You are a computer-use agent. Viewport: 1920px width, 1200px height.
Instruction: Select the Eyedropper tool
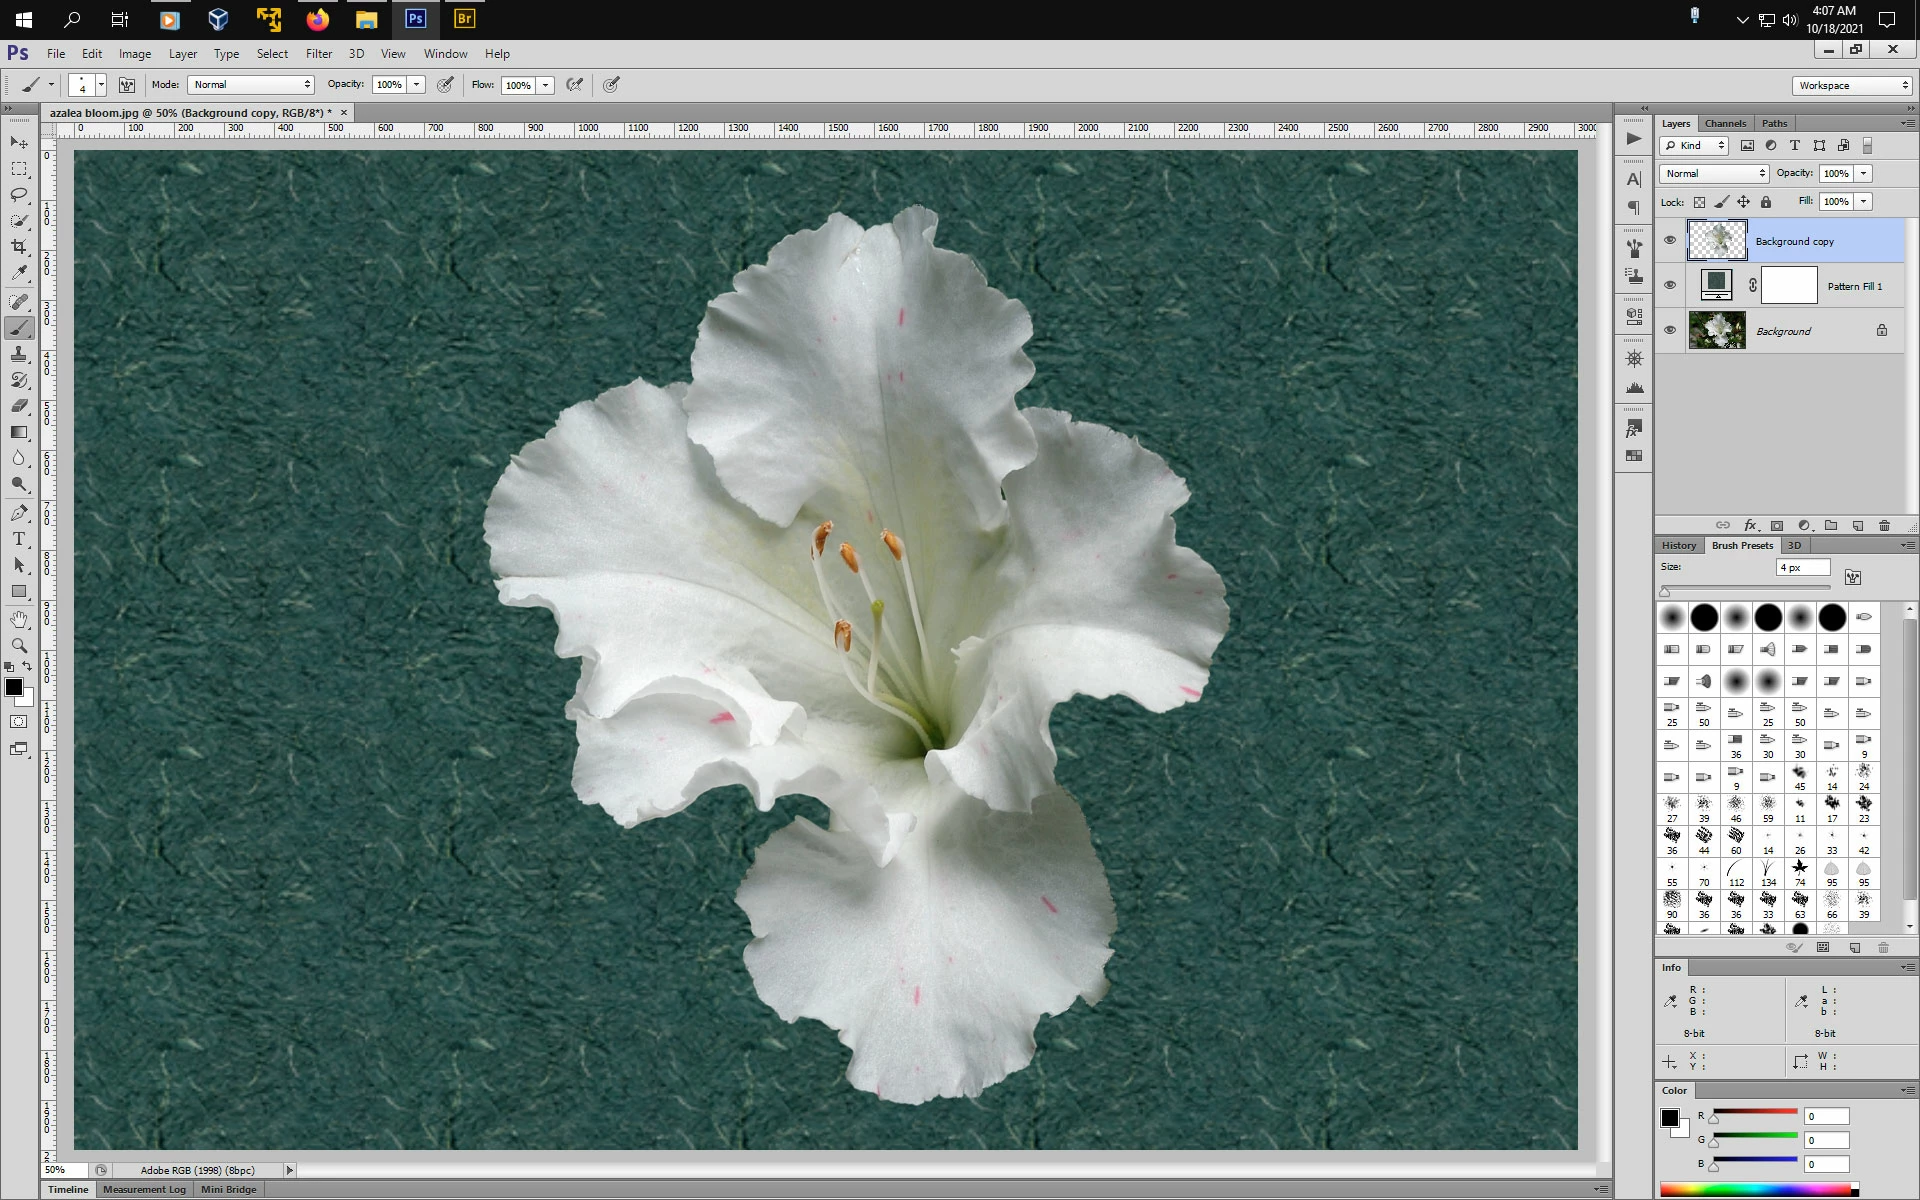click(x=19, y=272)
